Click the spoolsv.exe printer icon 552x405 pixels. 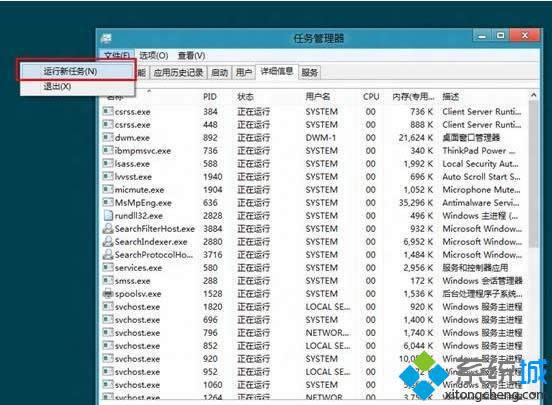[x=108, y=293]
